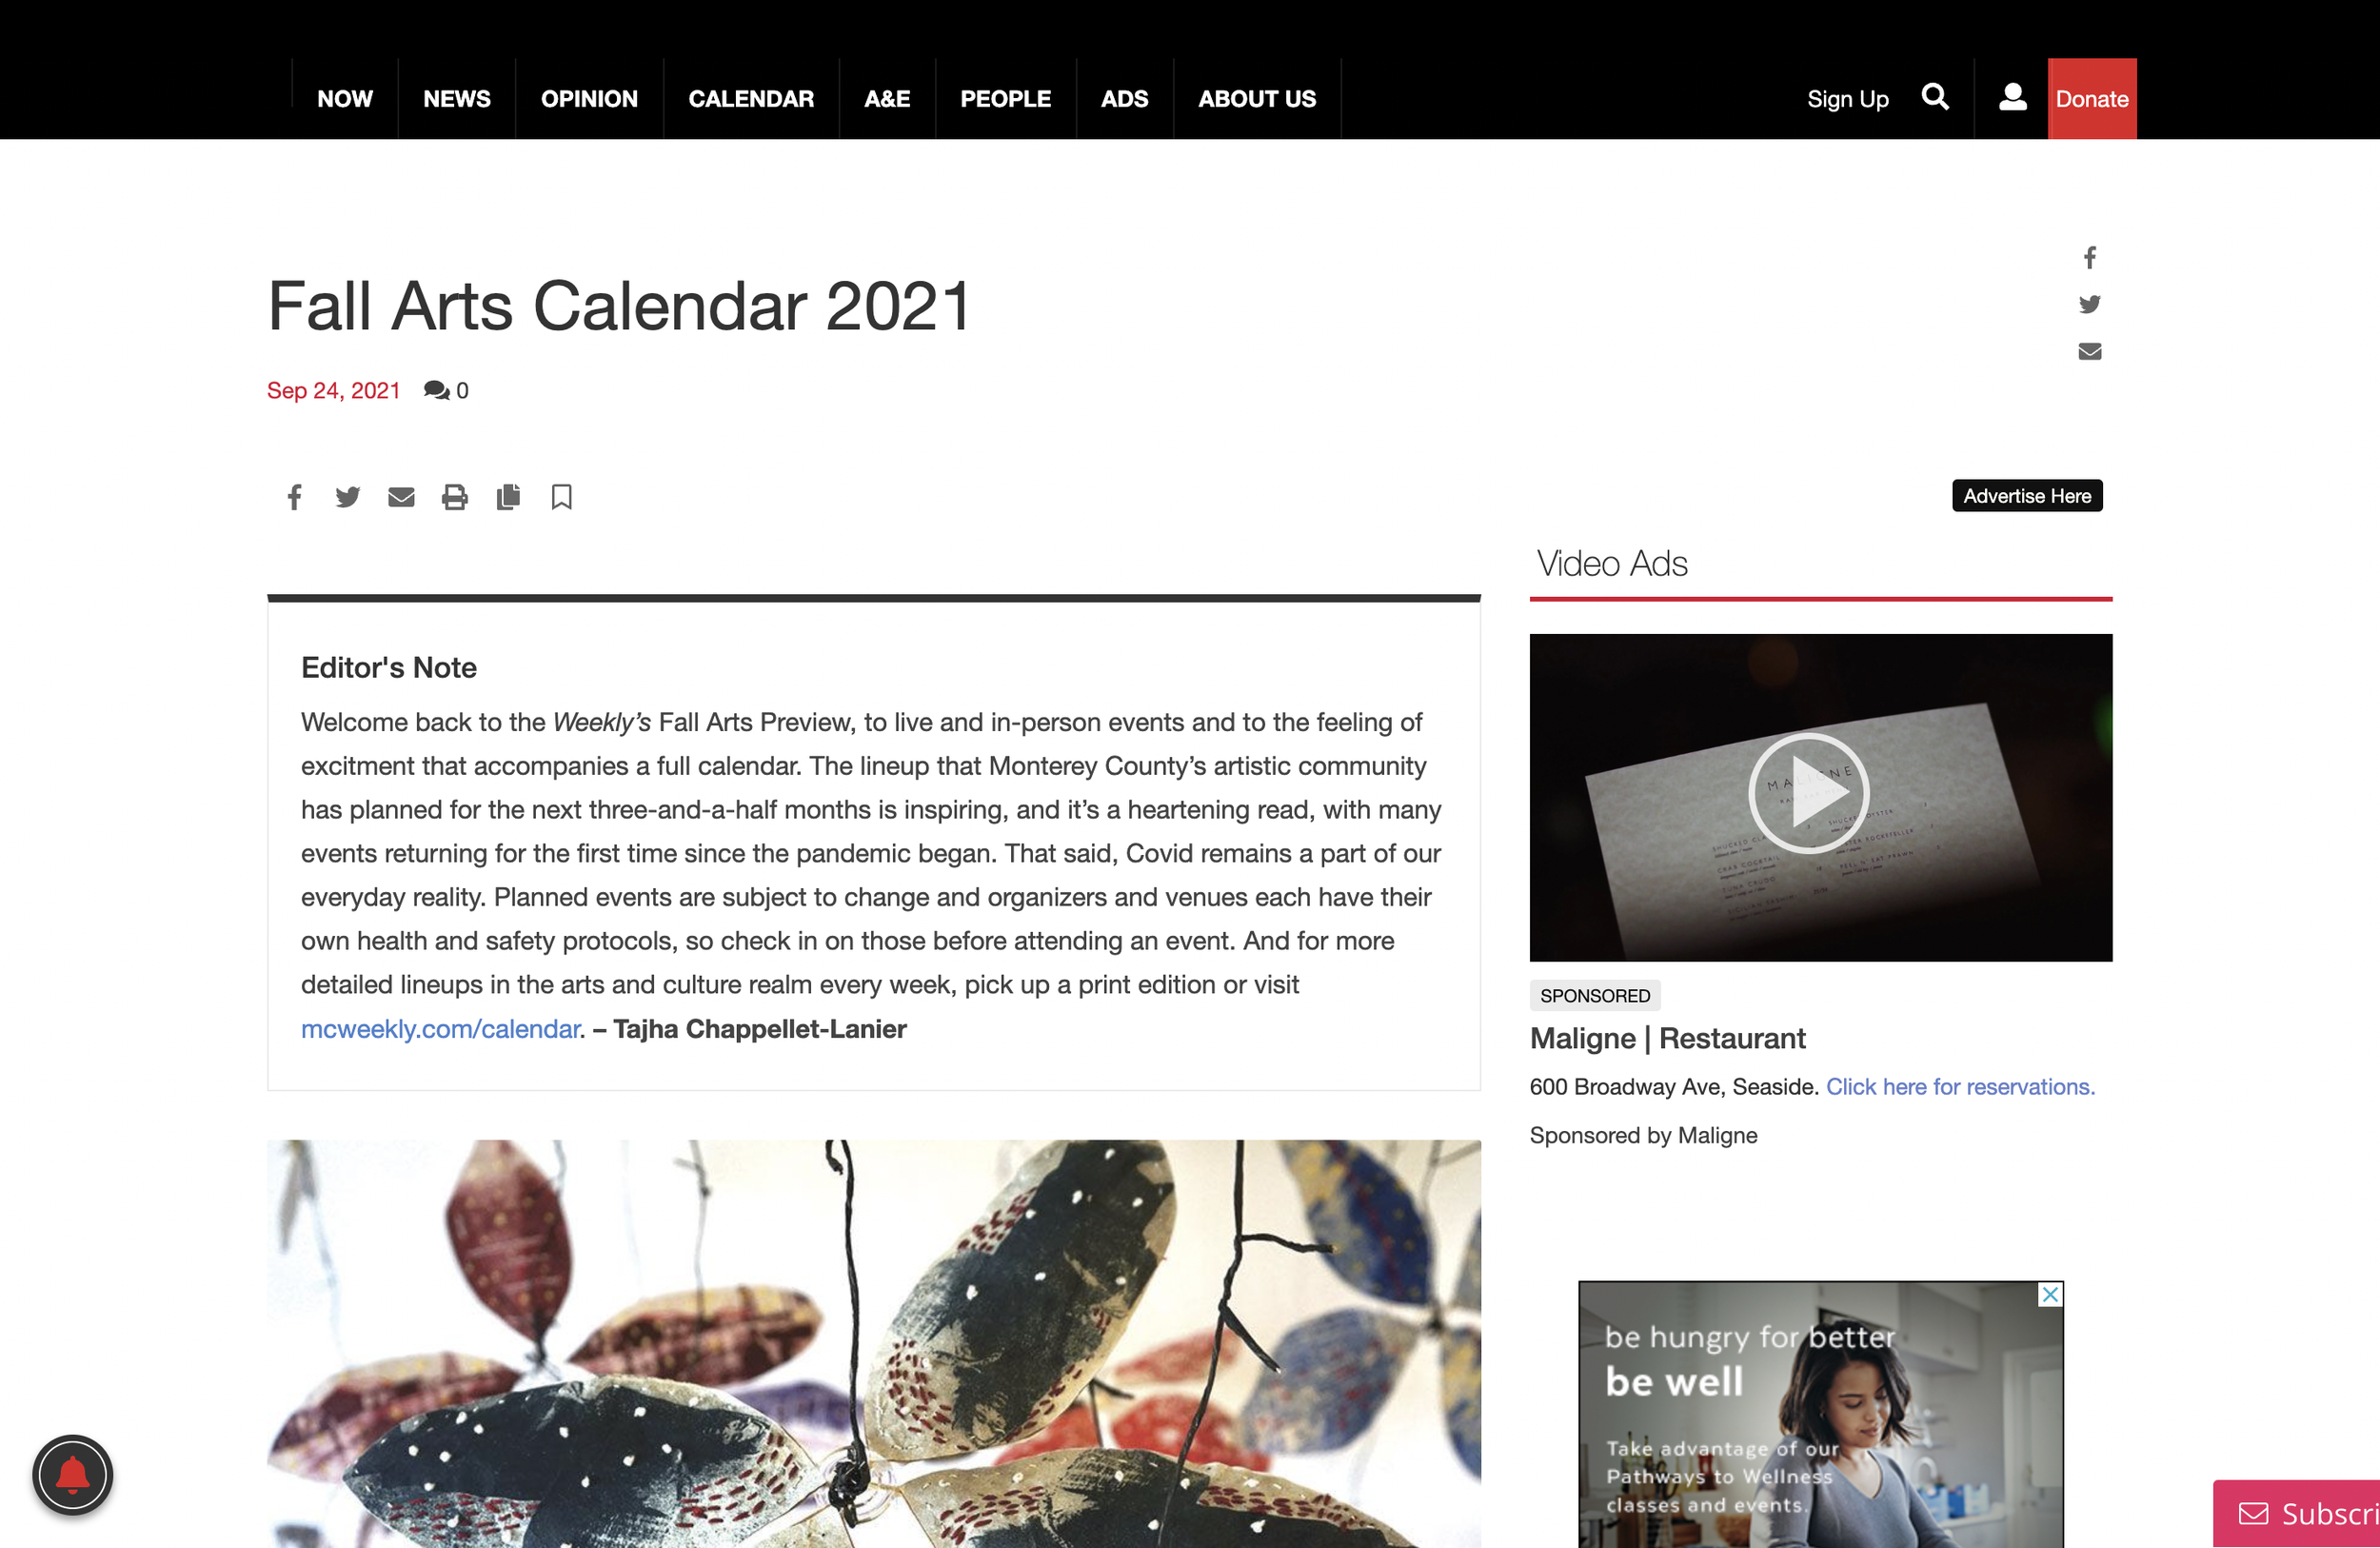Click the user account icon
The image size is (2380, 1548).
2009,97
